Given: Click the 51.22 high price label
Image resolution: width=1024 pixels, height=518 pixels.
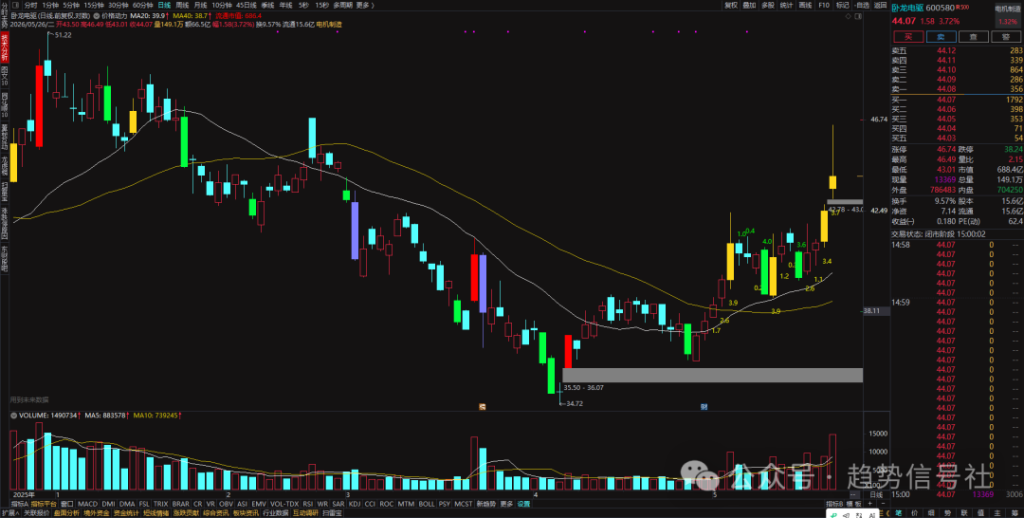Looking at the screenshot, I should (x=63, y=35).
